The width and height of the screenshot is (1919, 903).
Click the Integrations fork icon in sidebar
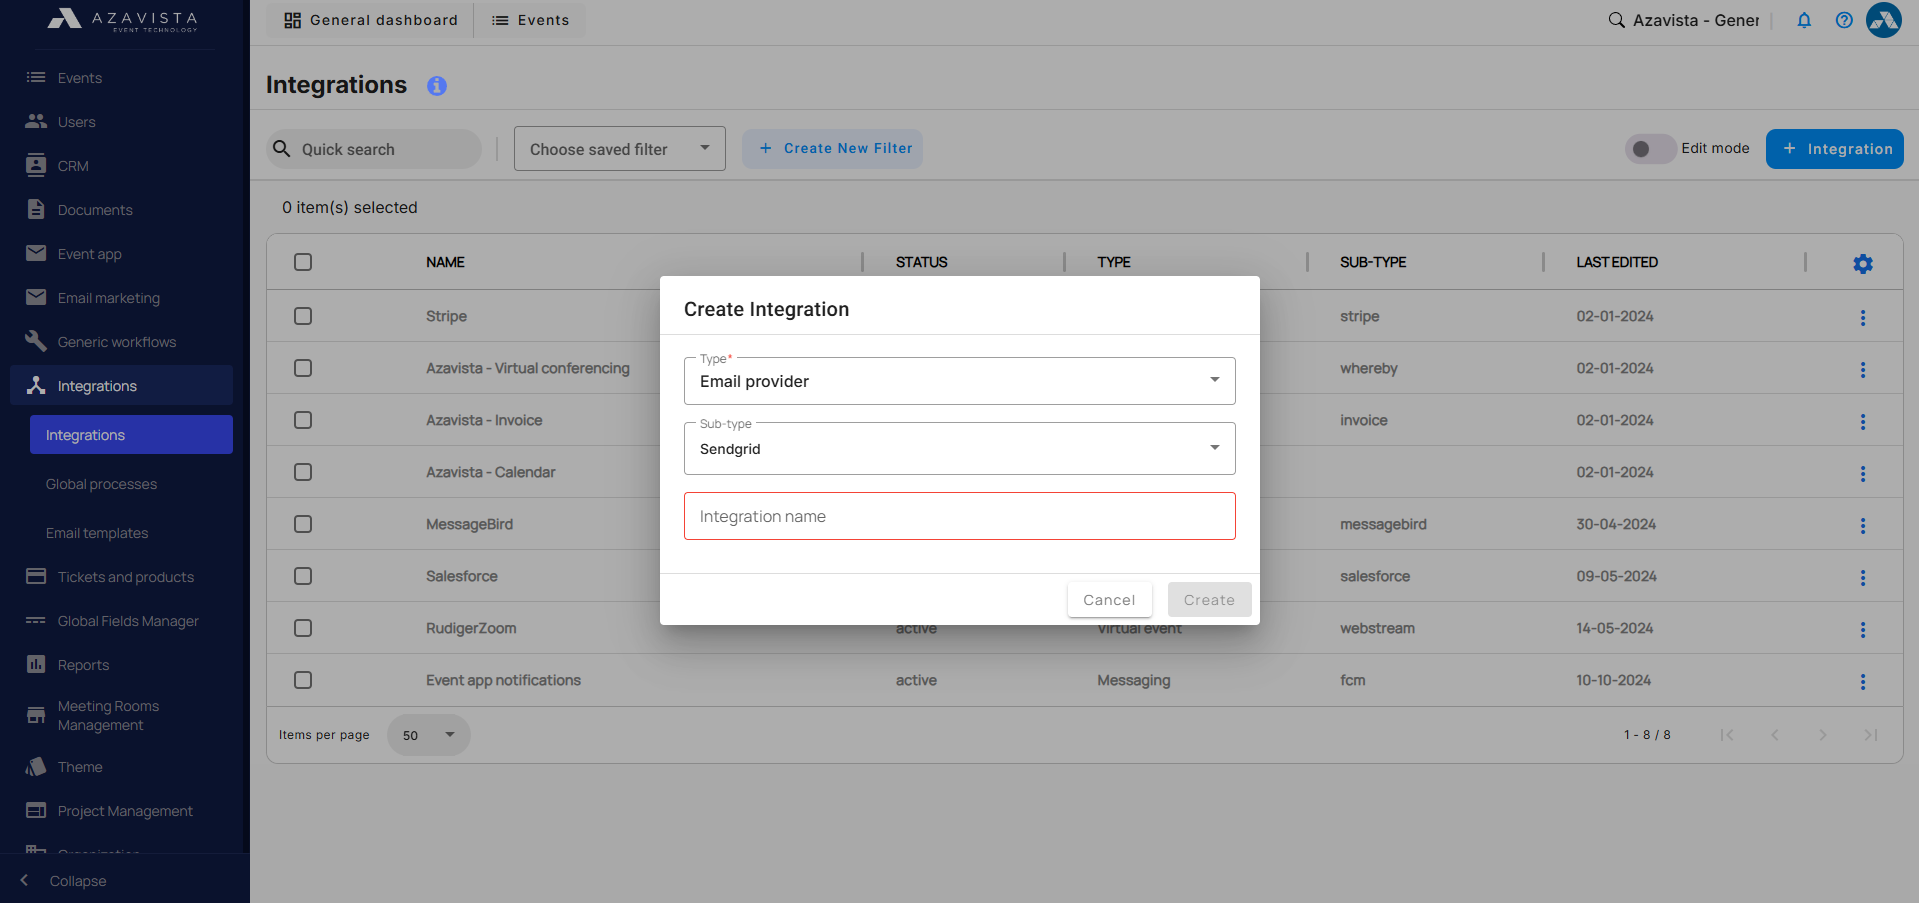pos(36,385)
